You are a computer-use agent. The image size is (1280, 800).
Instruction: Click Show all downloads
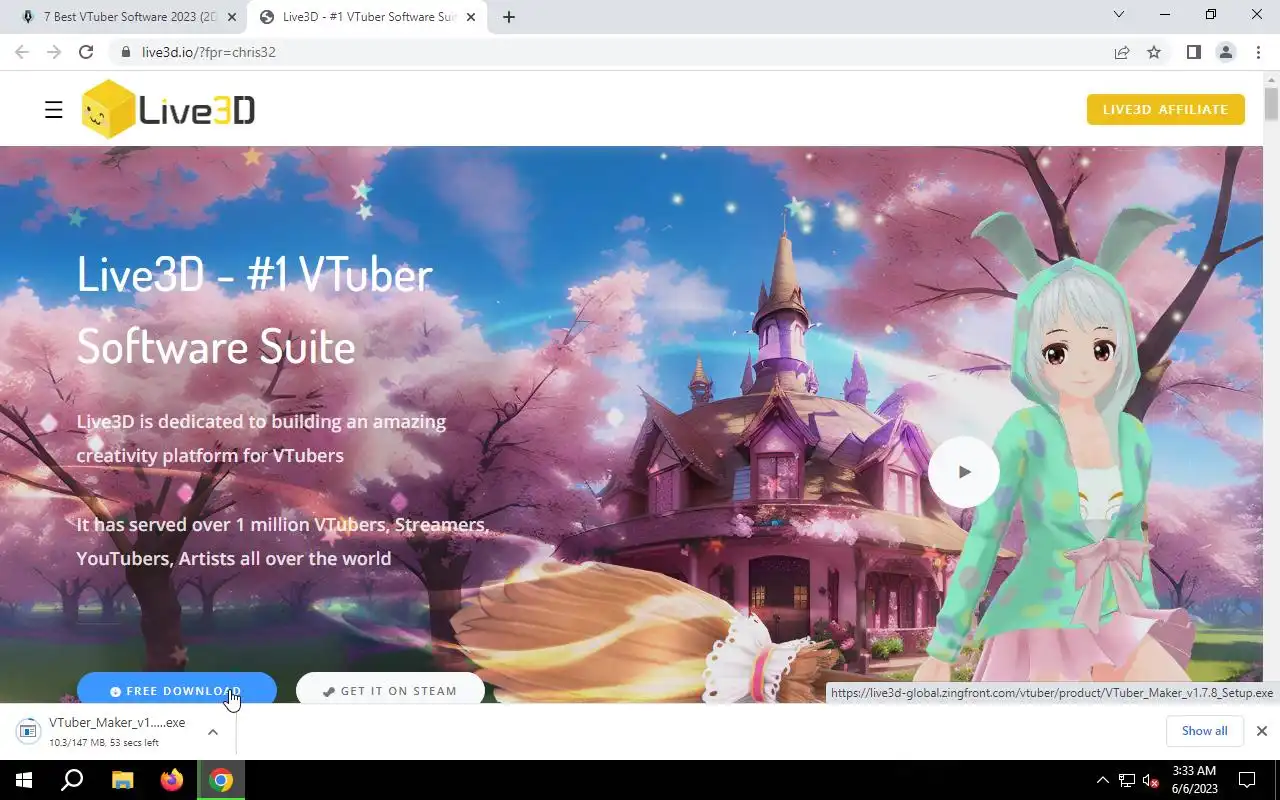1204,731
